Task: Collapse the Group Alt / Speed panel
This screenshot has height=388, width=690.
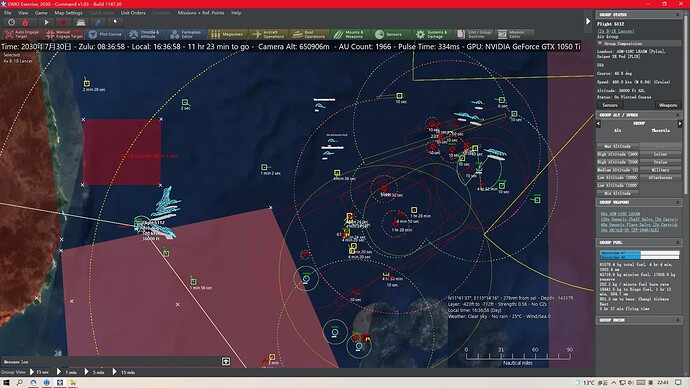Action: point(678,115)
